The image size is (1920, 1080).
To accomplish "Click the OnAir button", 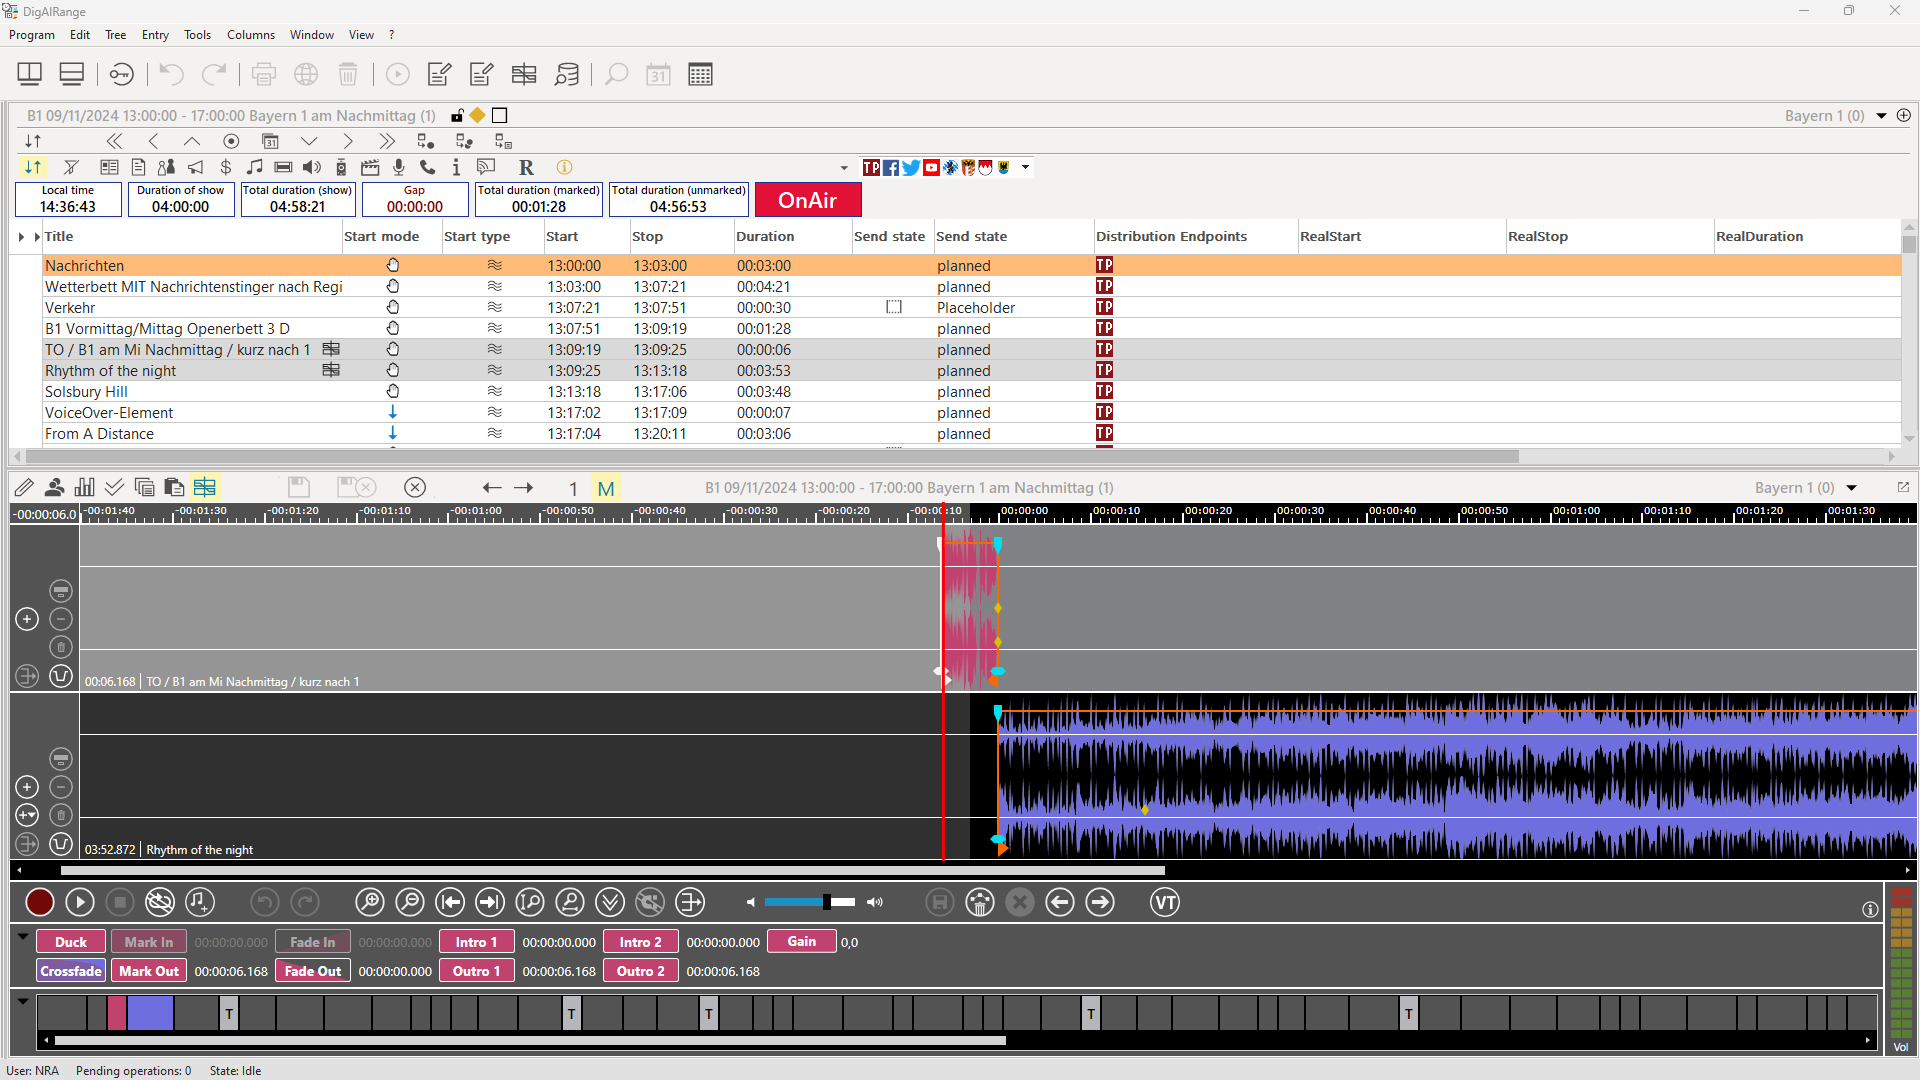I will click(x=807, y=200).
